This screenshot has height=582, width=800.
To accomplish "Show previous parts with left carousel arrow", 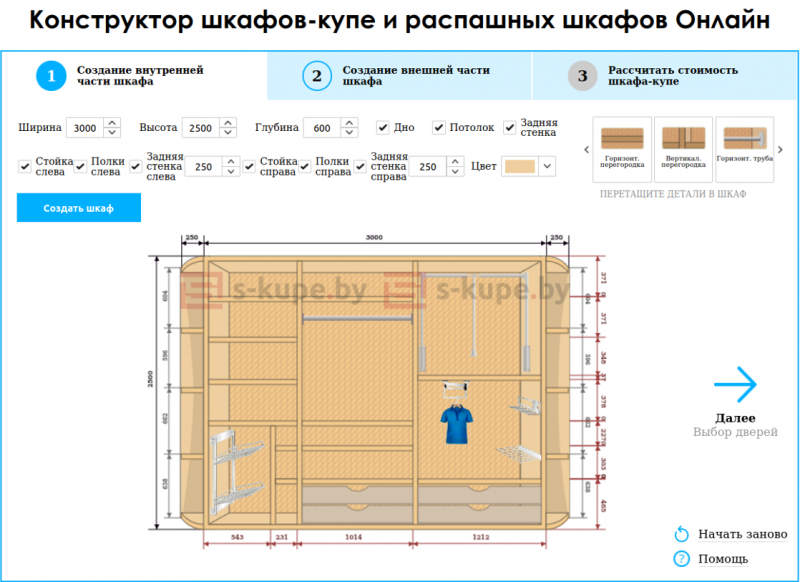I will (x=586, y=149).
